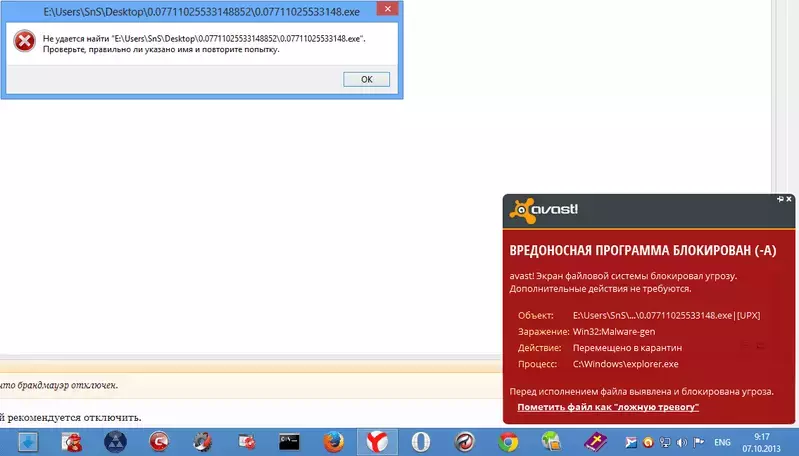Open the volume speaker tray icon
799x456 pixels.
tap(682, 442)
